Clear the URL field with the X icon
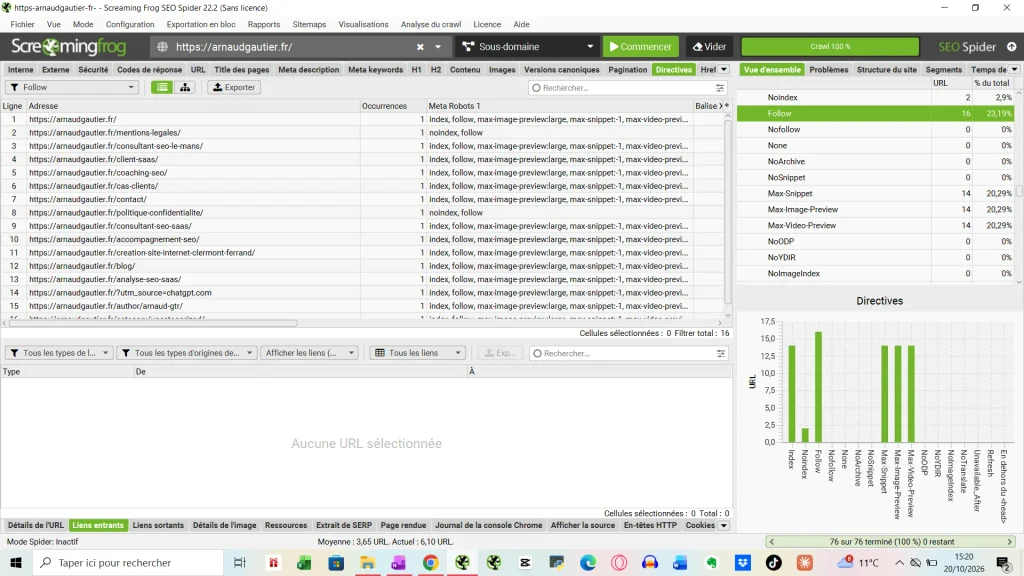1024x576 pixels. pos(420,47)
